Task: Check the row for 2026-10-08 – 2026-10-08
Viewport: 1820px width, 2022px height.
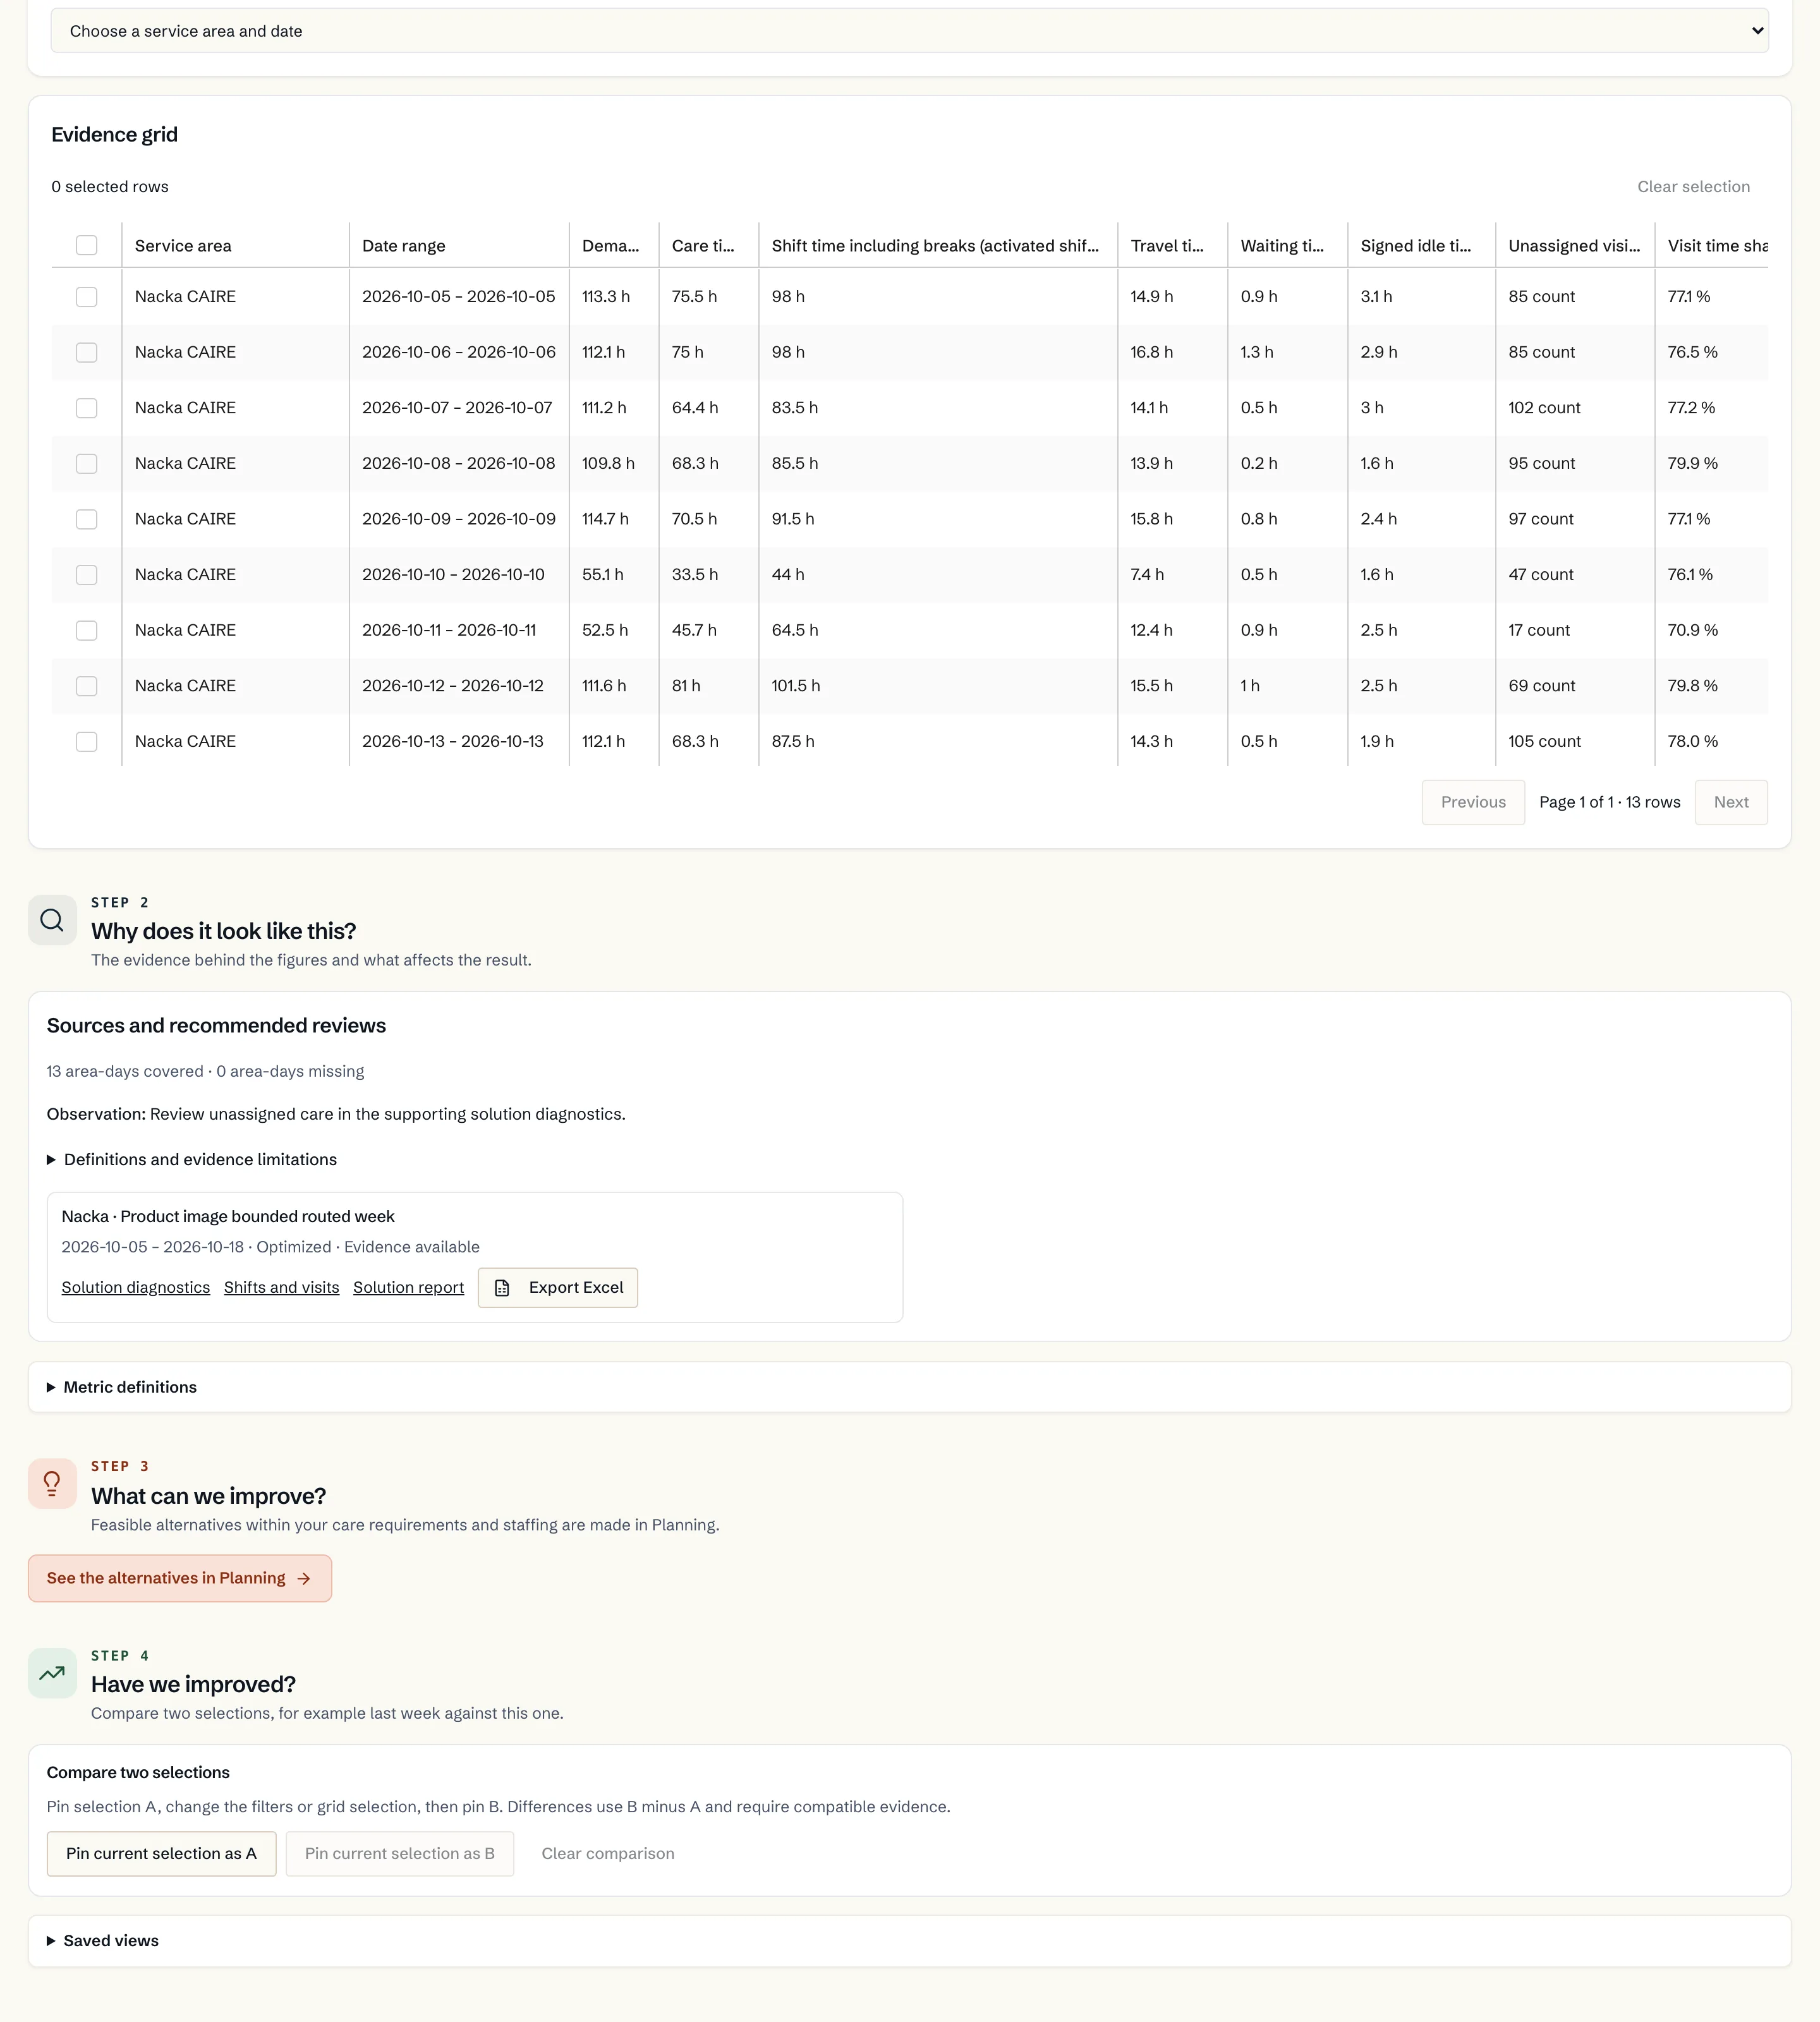Action: [87, 463]
